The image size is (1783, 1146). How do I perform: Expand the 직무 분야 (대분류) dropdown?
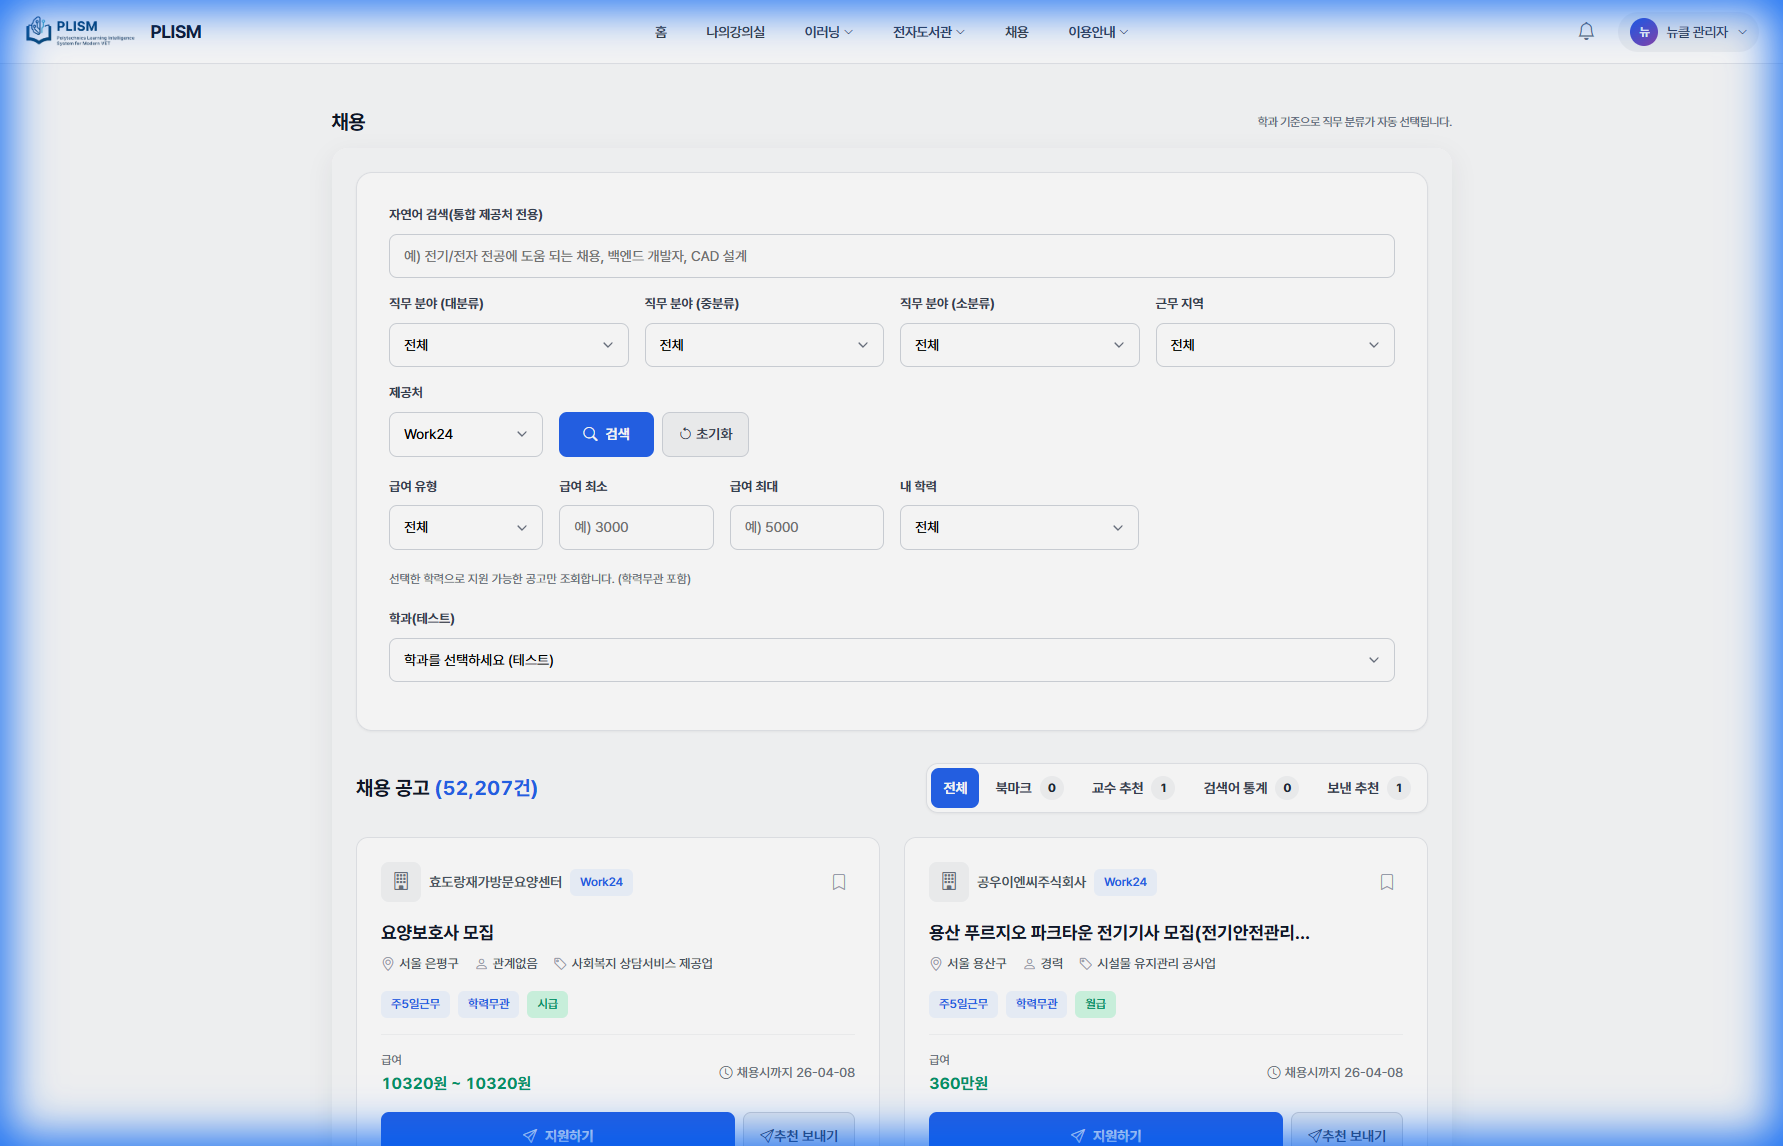508,345
